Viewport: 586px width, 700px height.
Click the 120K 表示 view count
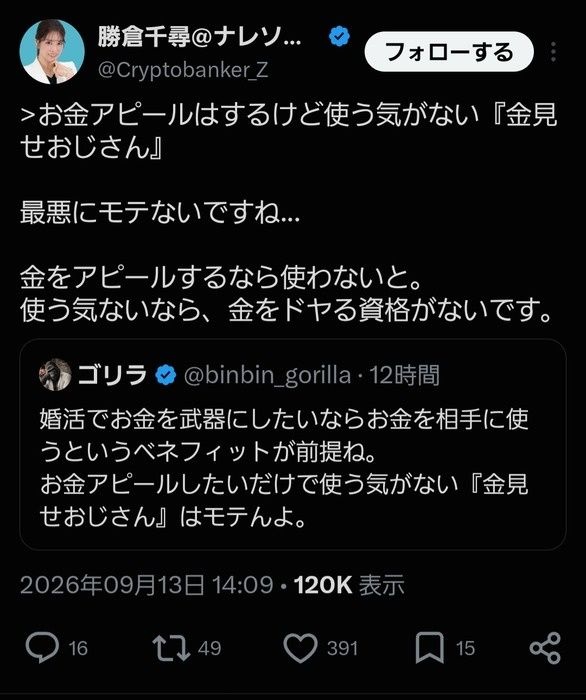click(349, 584)
